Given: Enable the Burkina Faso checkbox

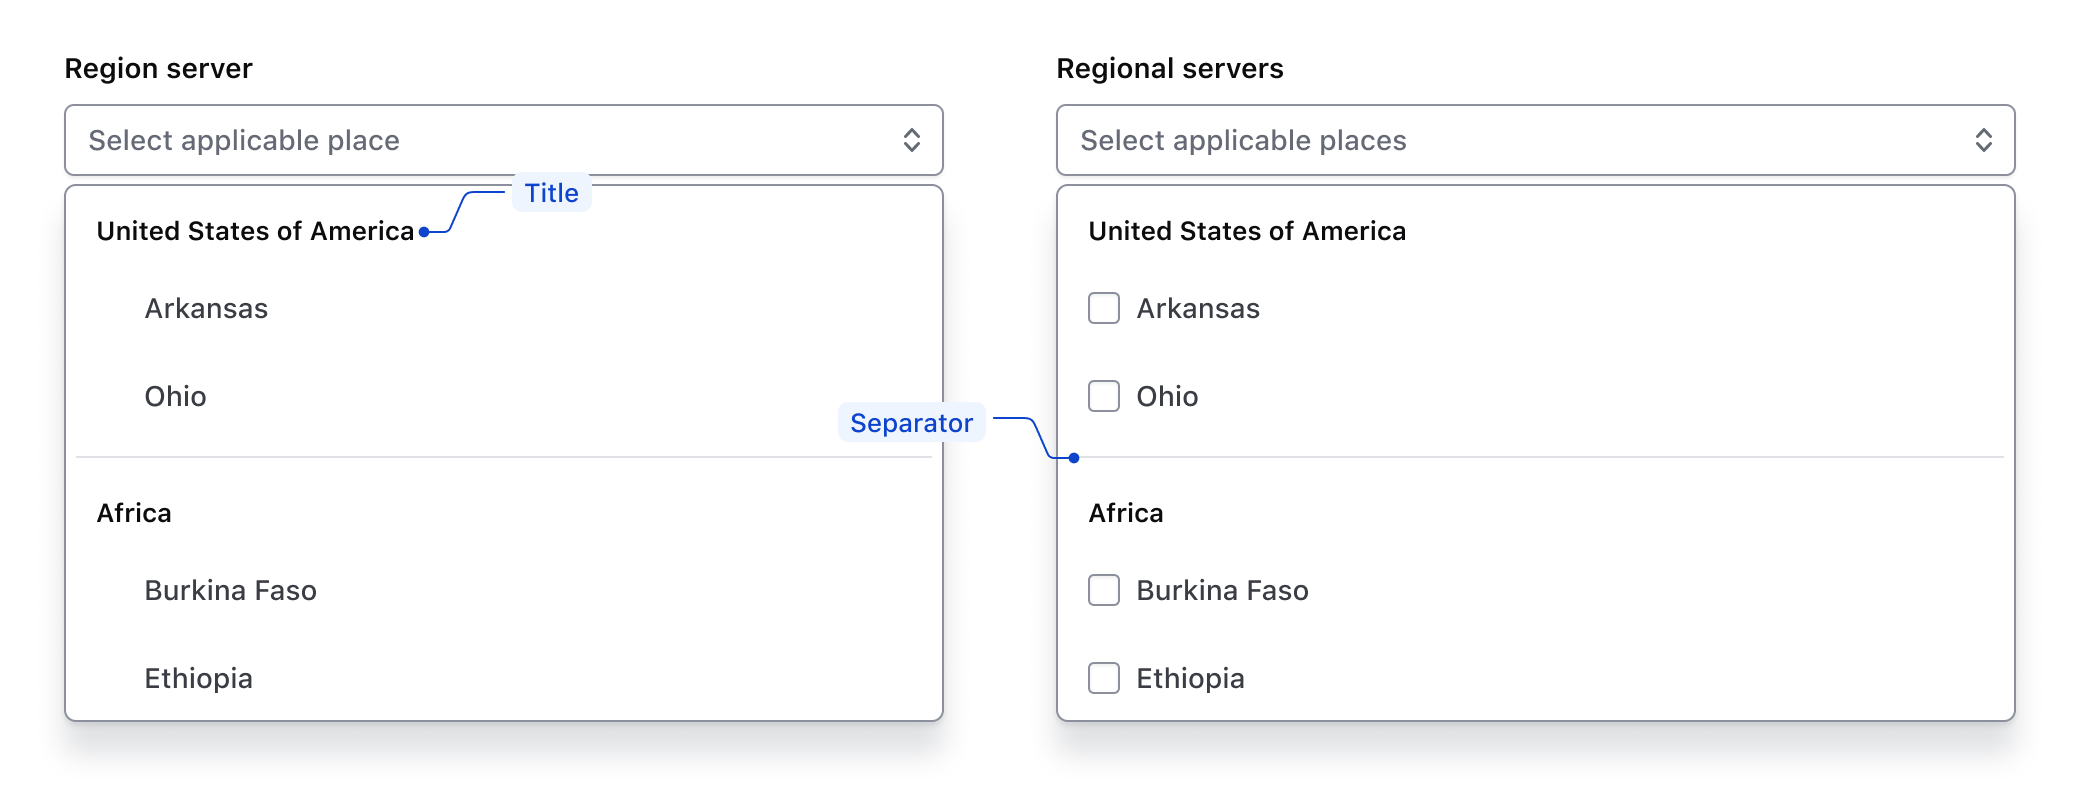Looking at the screenshot, I should 1104,591.
